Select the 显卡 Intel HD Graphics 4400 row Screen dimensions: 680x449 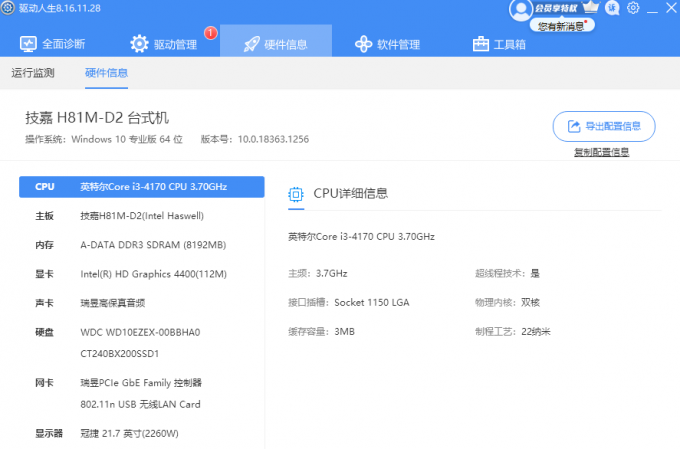pyautogui.click(x=142, y=274)
